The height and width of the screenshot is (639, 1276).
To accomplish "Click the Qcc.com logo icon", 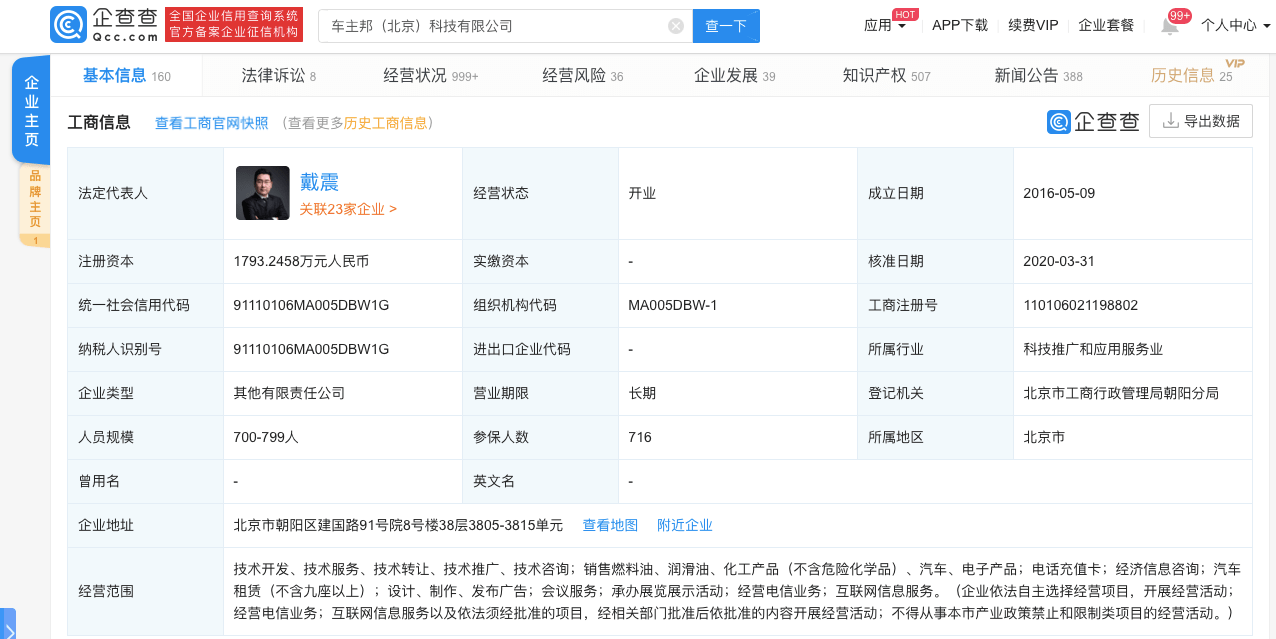I will [68, 25].
